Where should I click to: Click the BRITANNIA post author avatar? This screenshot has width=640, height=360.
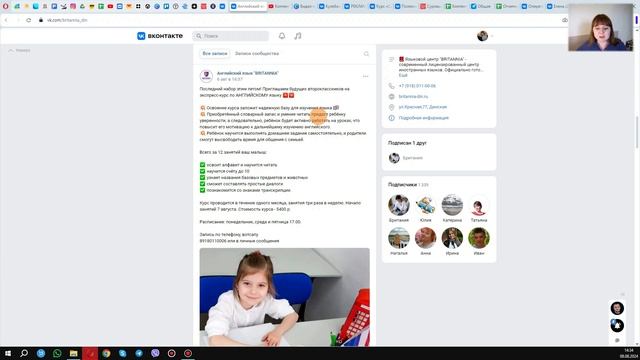click(206, 76)
